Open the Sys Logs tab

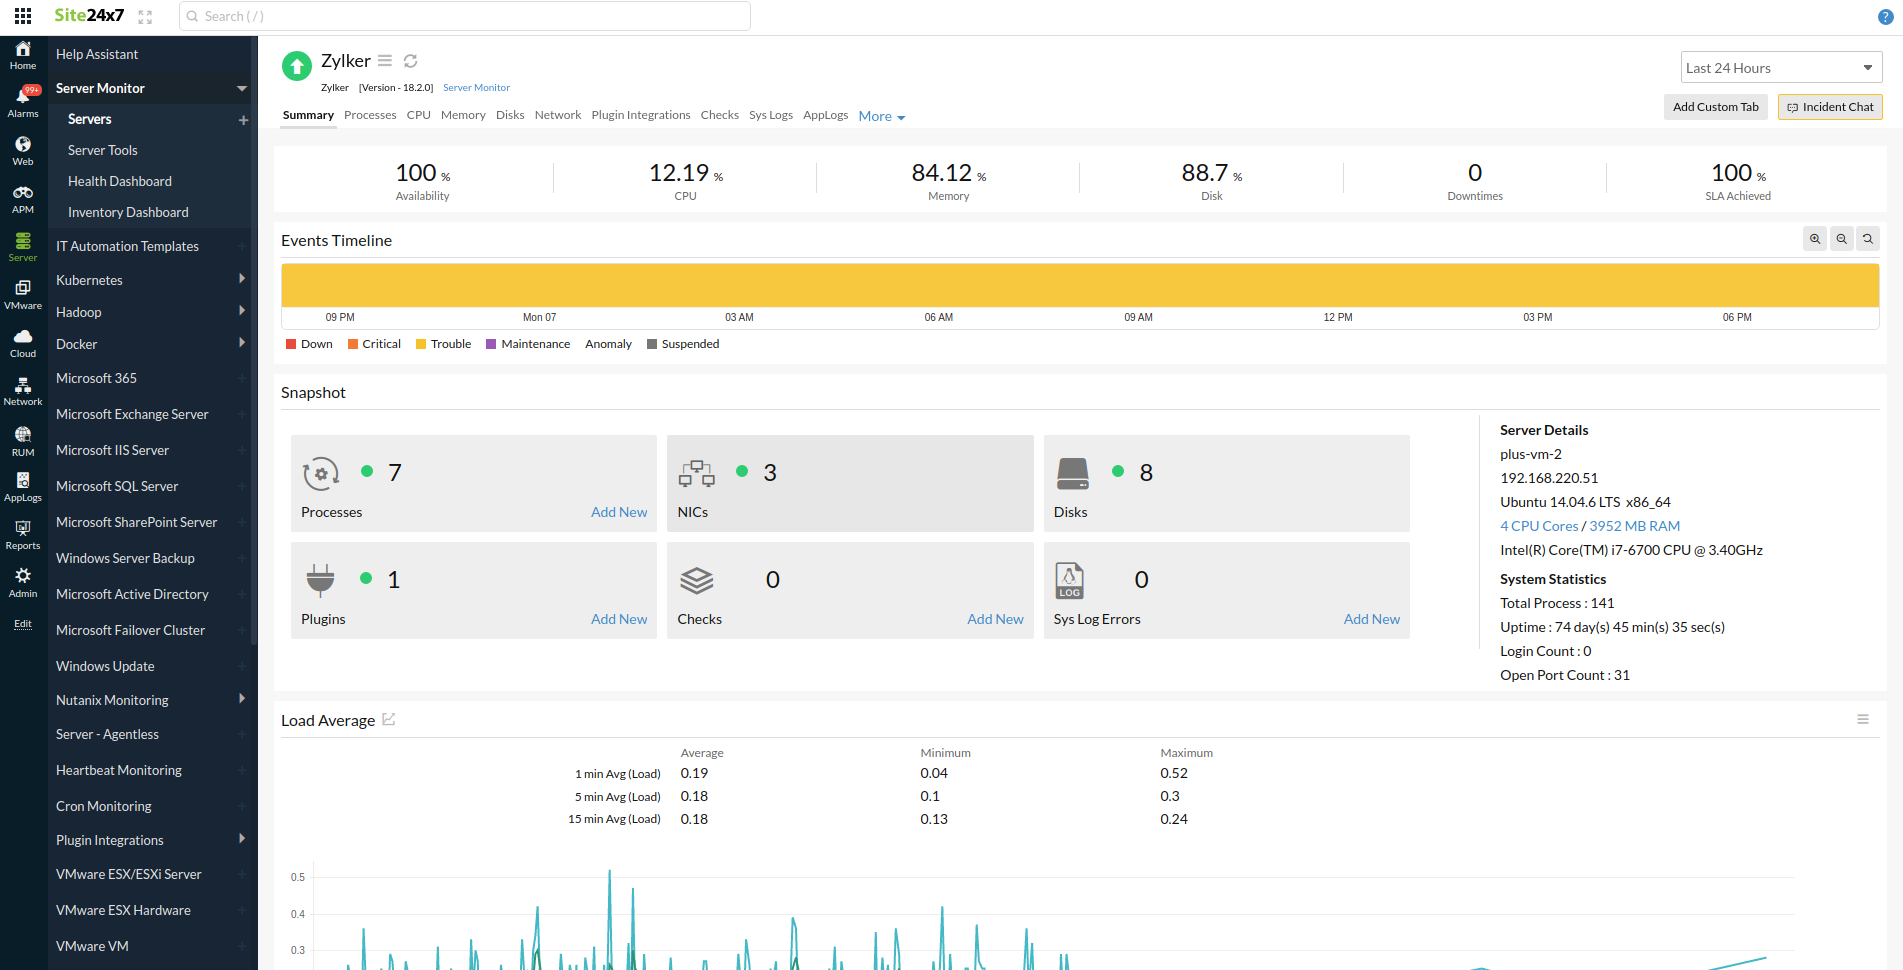tap(770, 114)
